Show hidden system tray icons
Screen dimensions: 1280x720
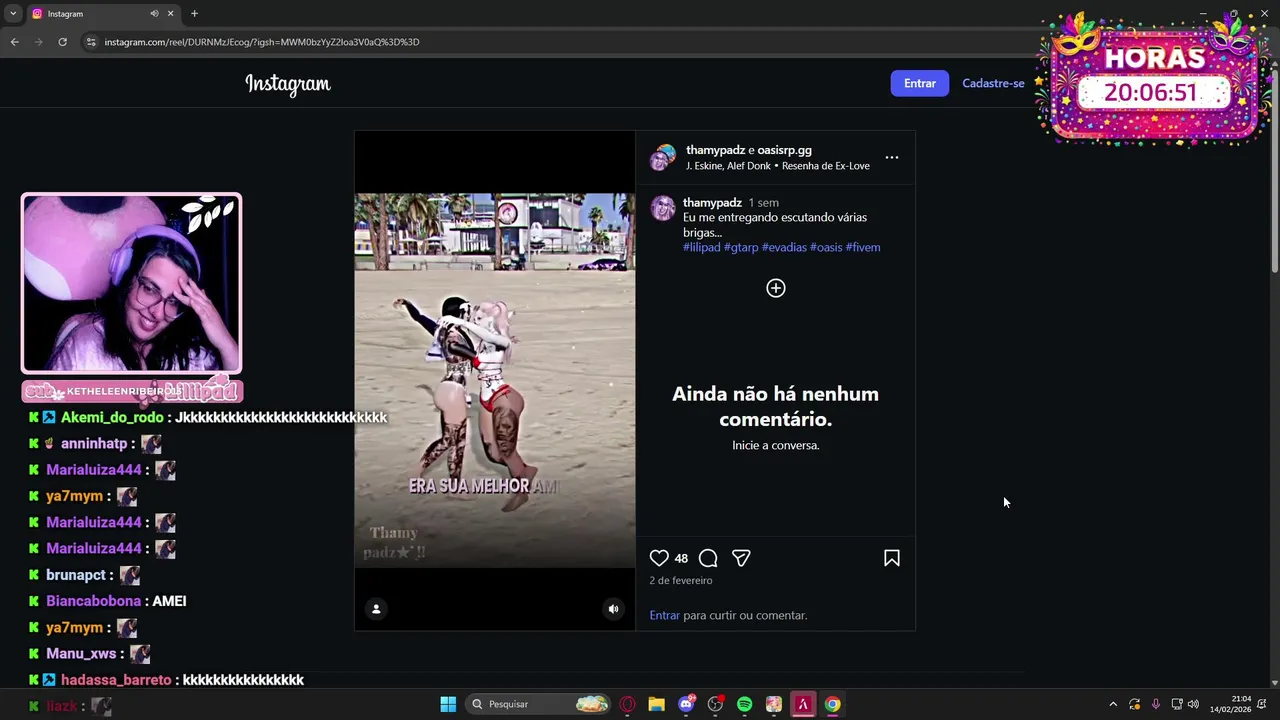(x=1113, y=704)
